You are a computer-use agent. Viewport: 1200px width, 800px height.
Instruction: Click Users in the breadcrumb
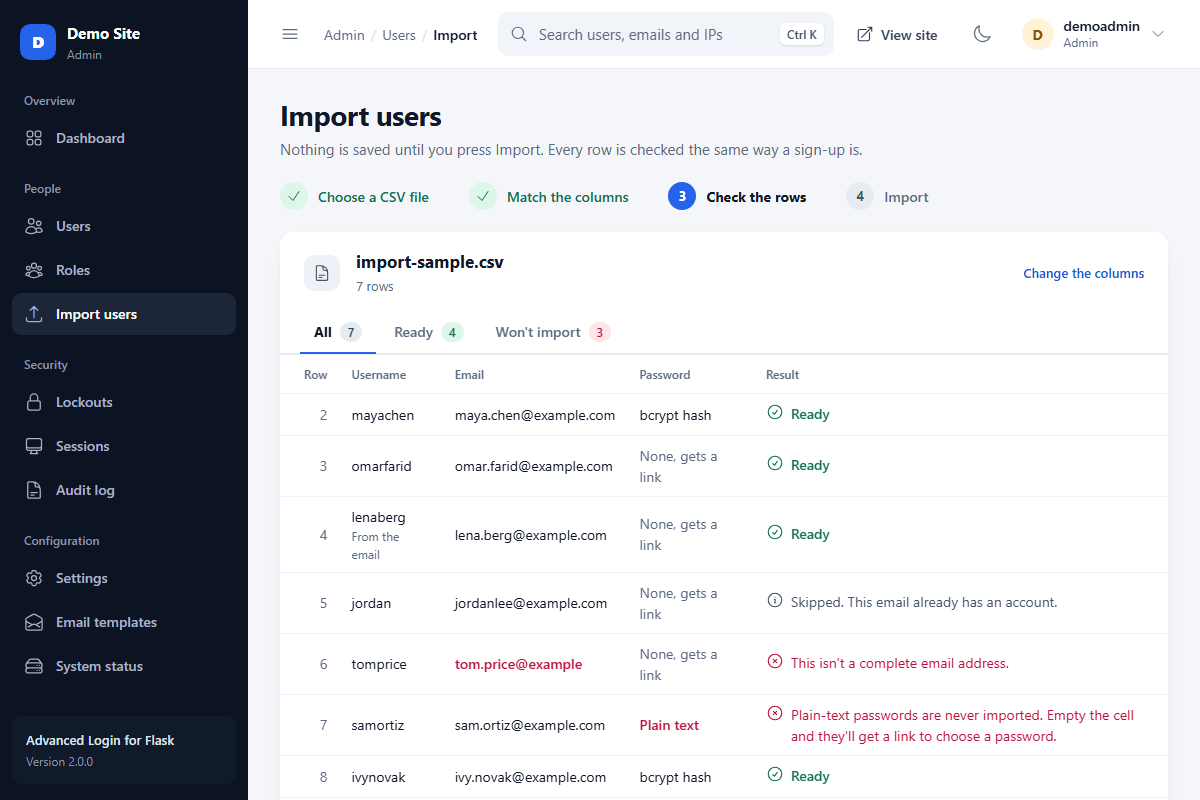(x=399, y=35)
